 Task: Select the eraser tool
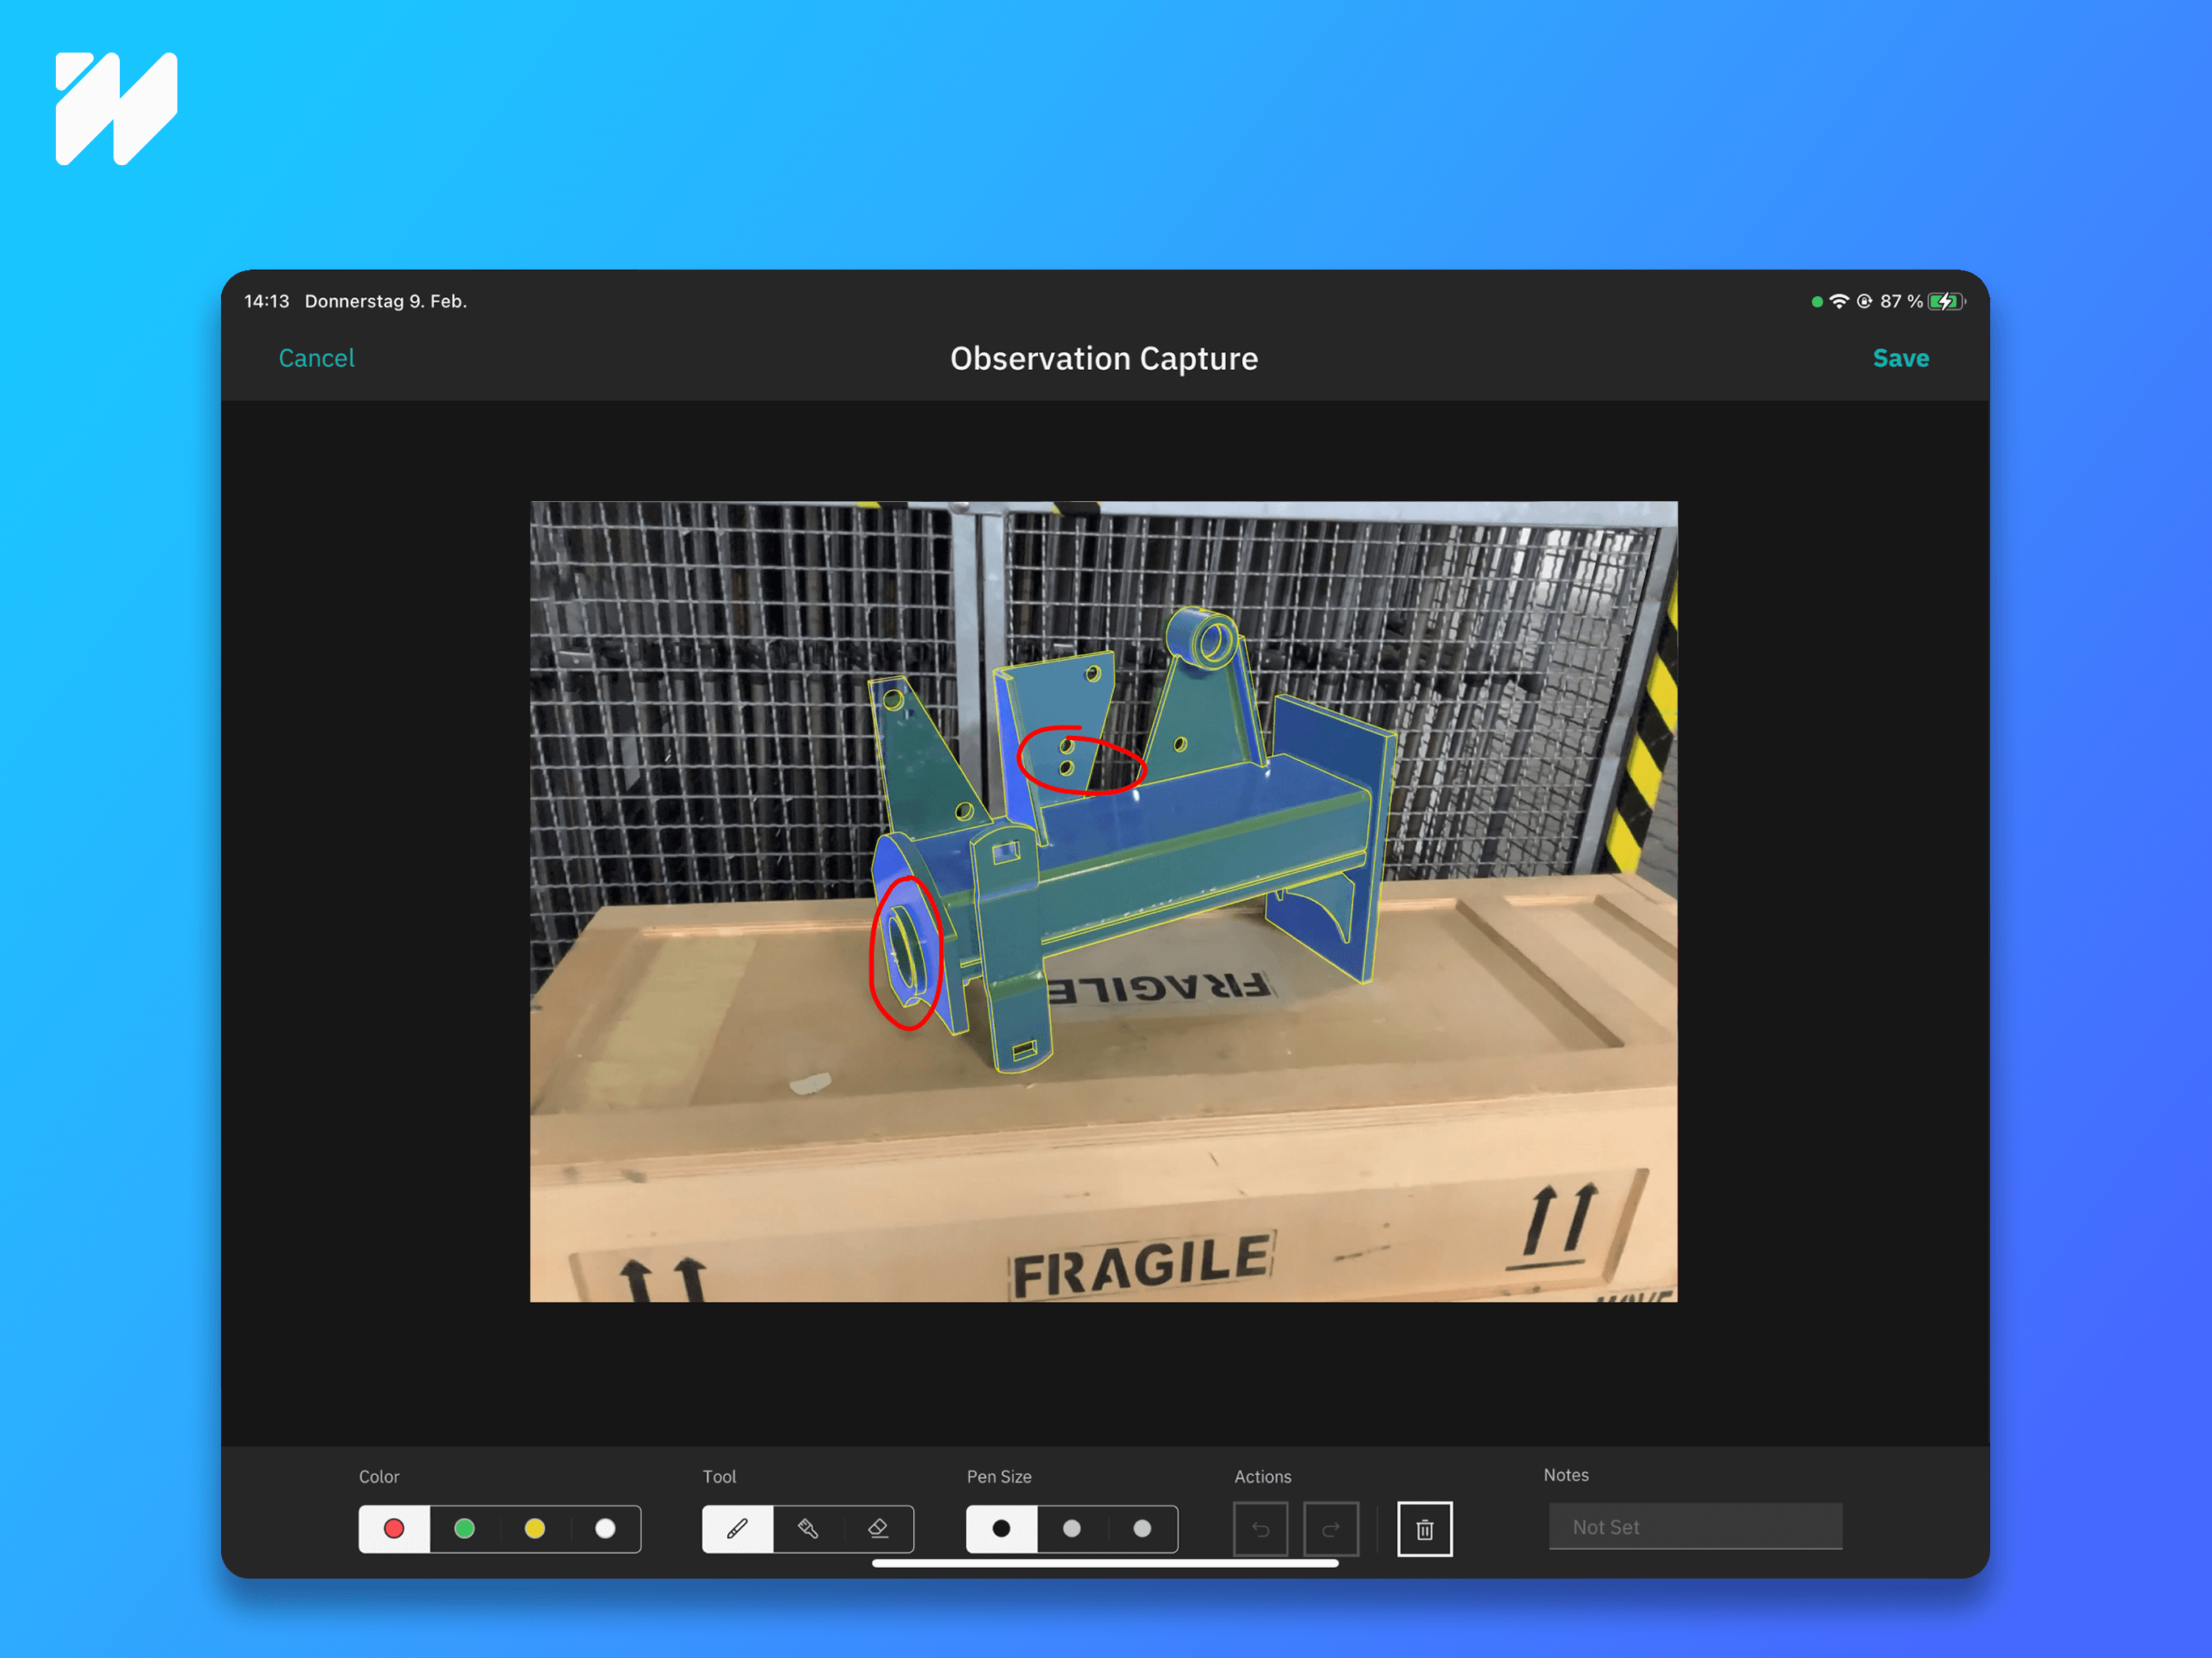(x=878, y=1528)
